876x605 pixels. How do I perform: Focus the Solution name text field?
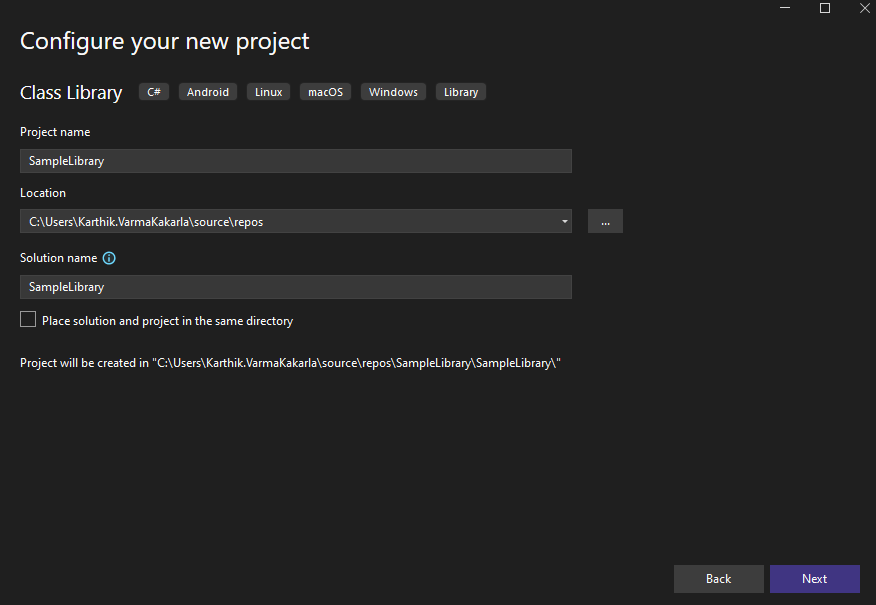pyautogui.click(x=296, y=287)
